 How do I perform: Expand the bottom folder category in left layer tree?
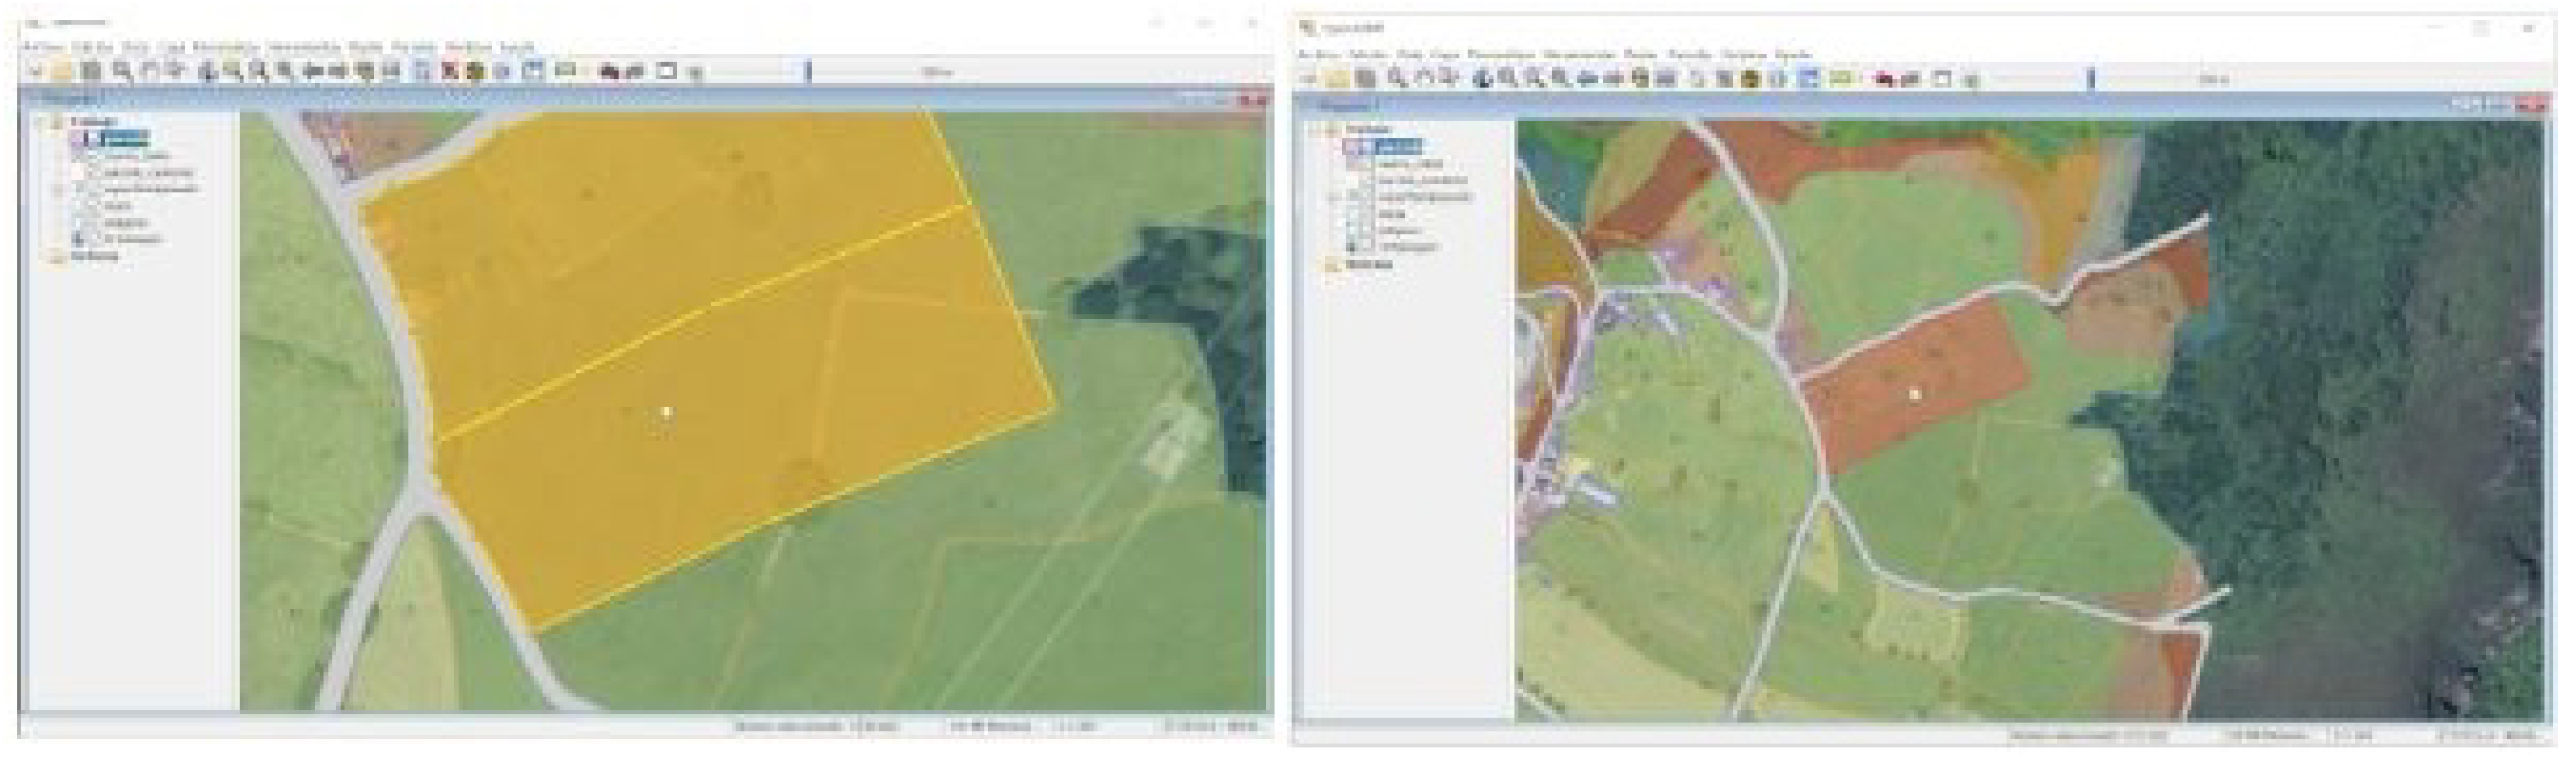click(41, 256)
